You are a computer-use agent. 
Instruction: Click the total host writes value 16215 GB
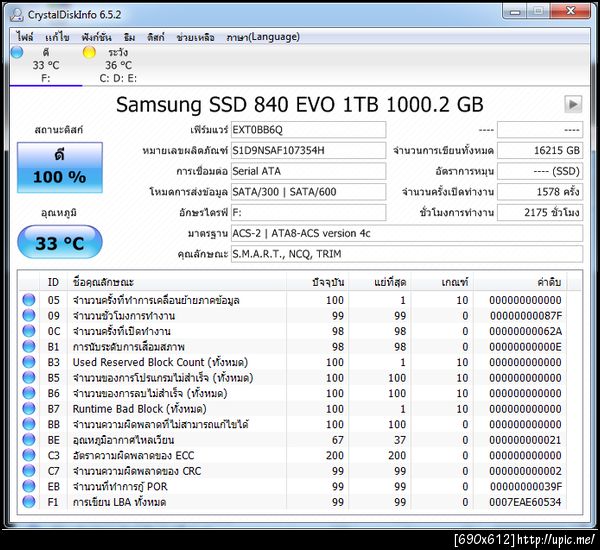[540, 150]
